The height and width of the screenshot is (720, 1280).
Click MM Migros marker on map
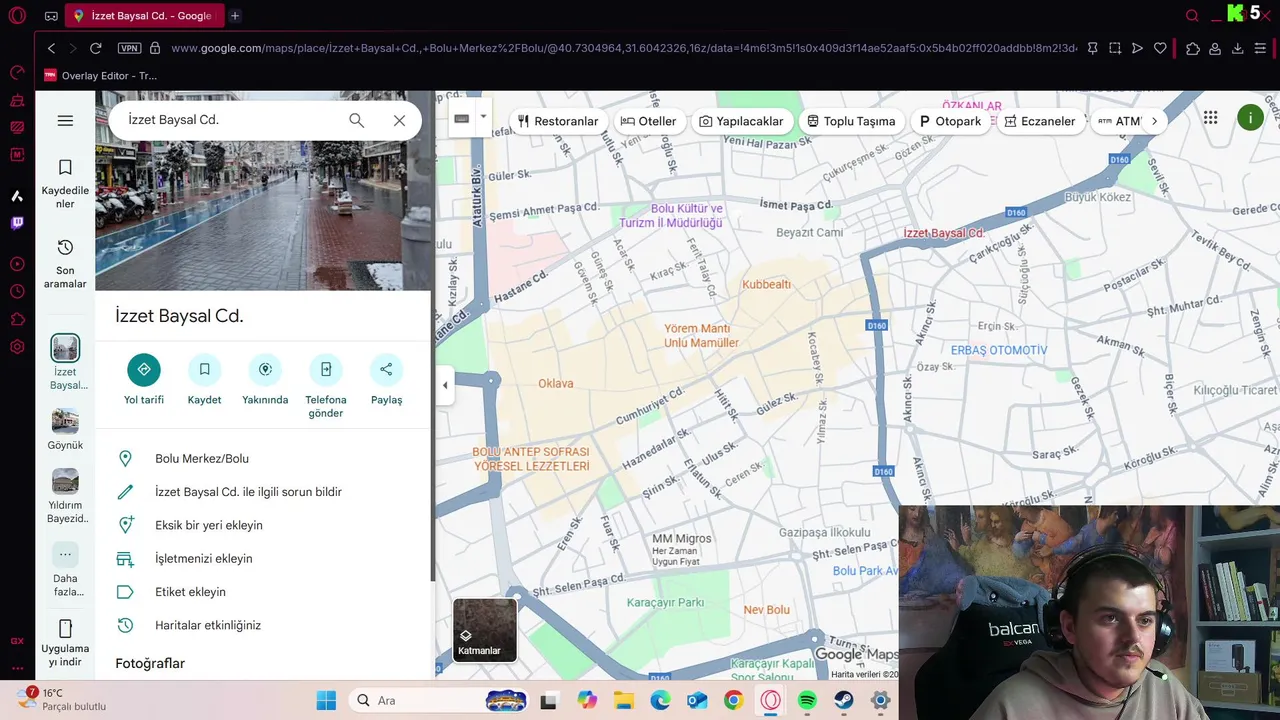coord(682,539)
